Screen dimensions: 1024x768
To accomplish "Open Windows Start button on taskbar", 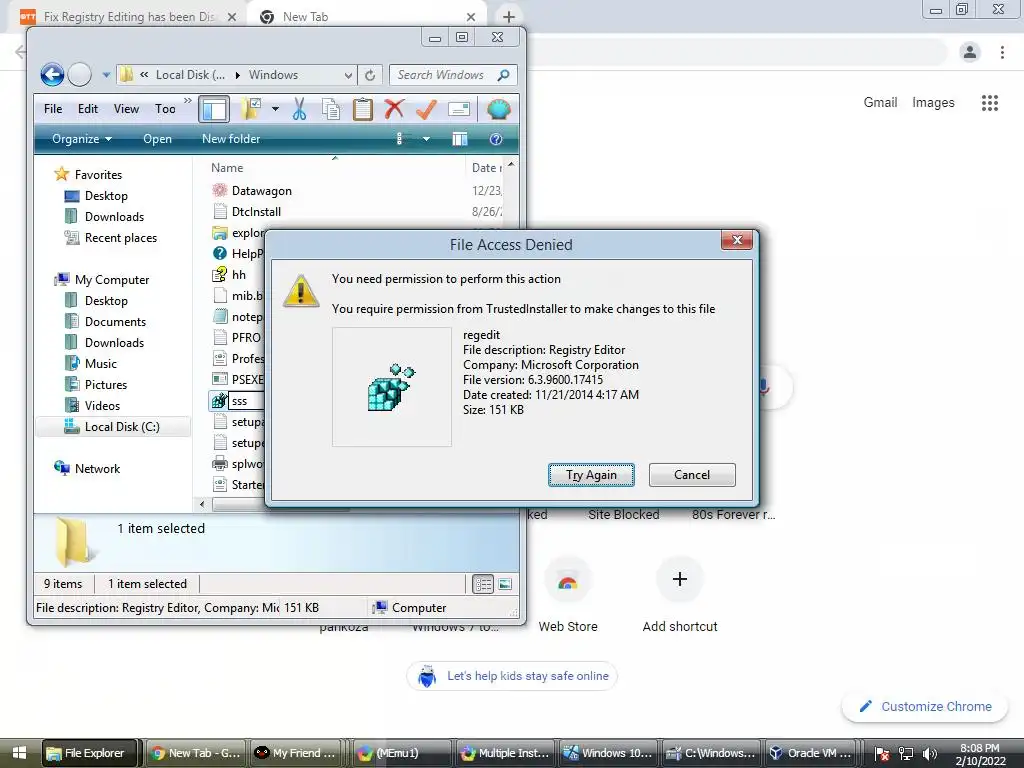I will coord(19,753).
